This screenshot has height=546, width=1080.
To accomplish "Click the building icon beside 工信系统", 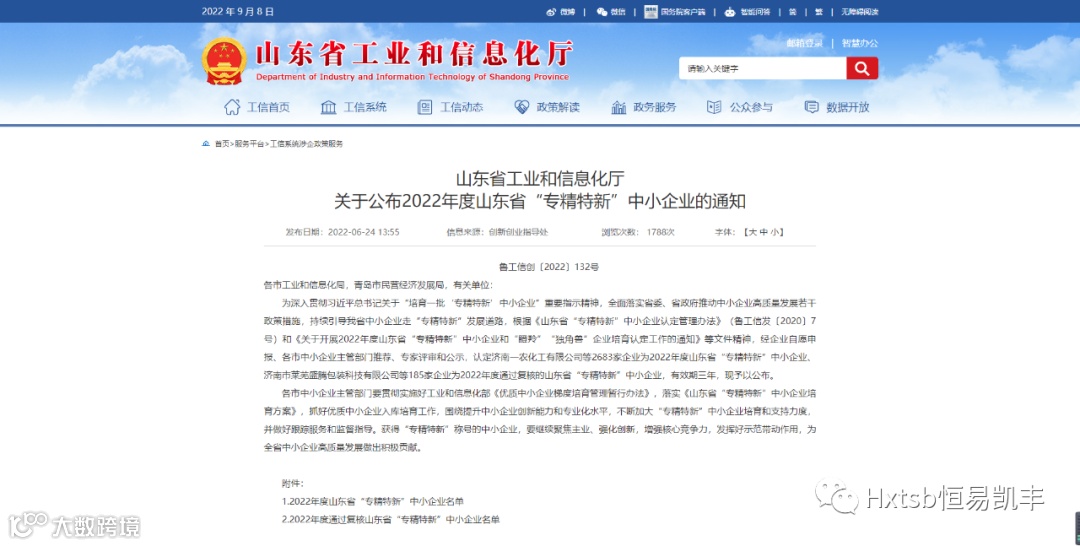I will (x=329, y=107).
